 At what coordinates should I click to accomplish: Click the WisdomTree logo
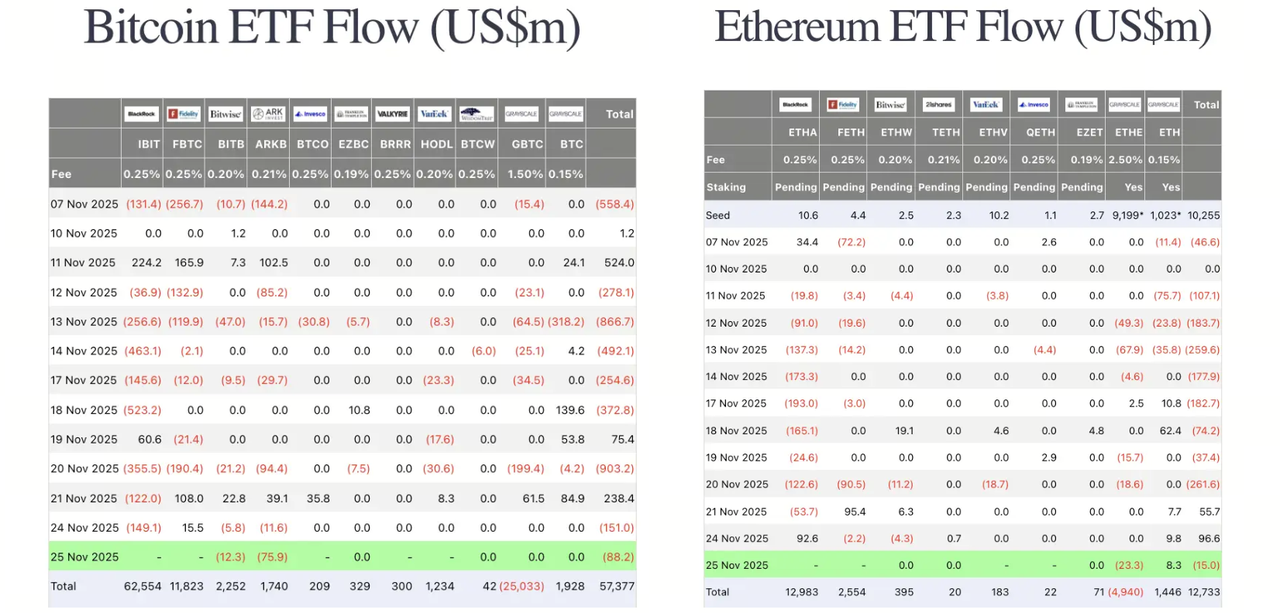pos(476,114)
